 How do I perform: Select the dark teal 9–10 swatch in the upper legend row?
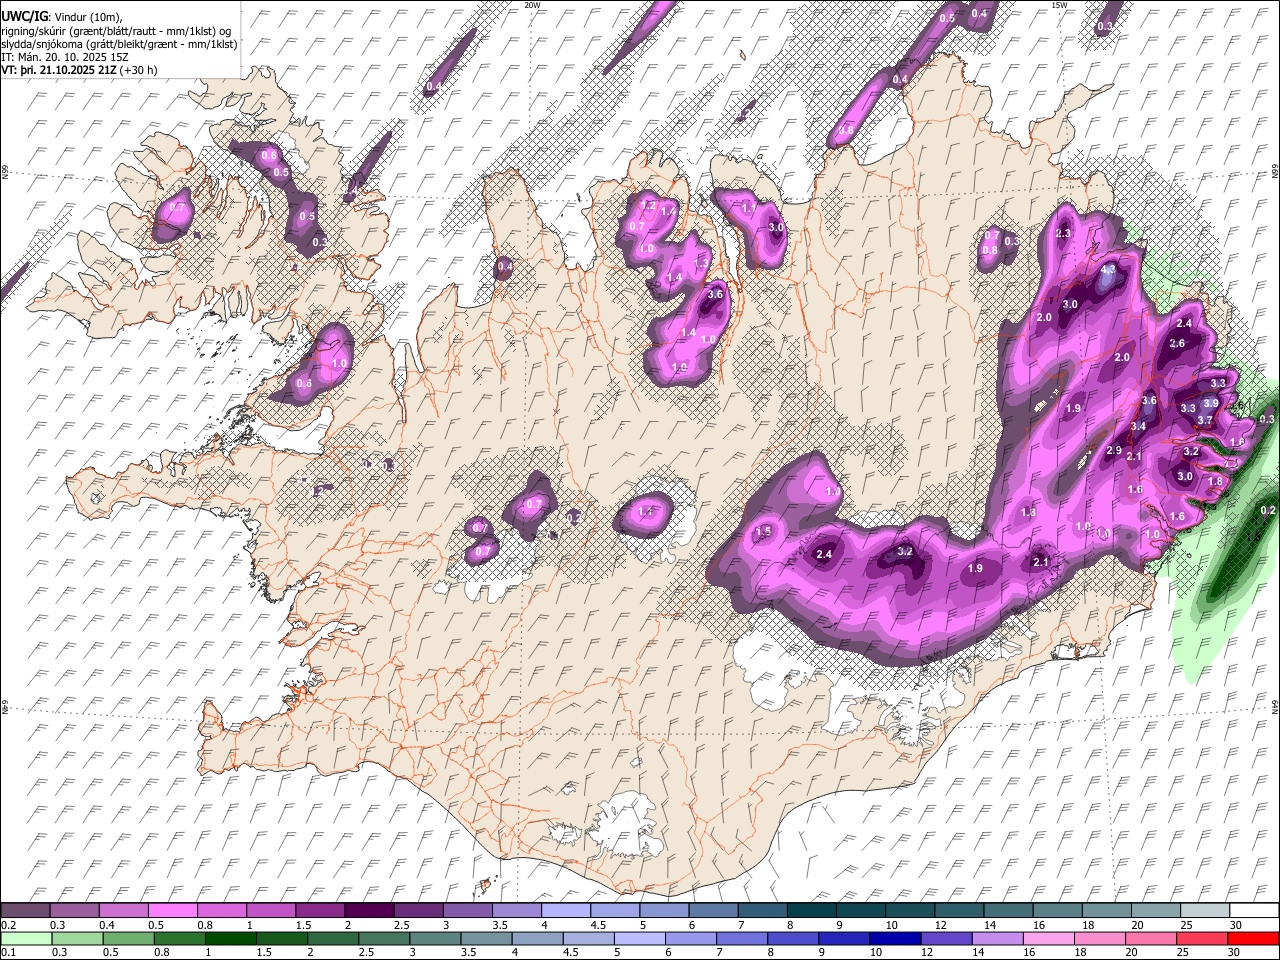pos(860,911)
